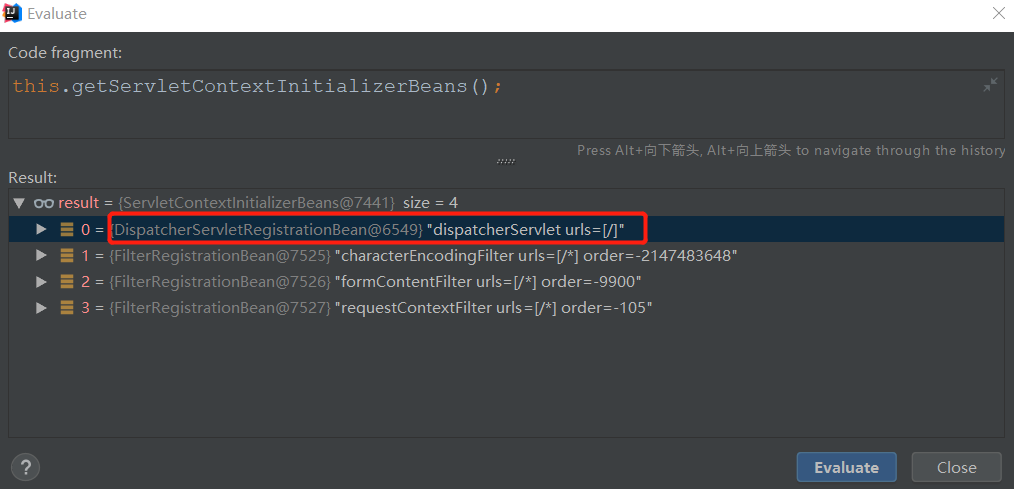Close the Evaluate dialog window
The image size is (1014, 489).
tap(997, 14)
